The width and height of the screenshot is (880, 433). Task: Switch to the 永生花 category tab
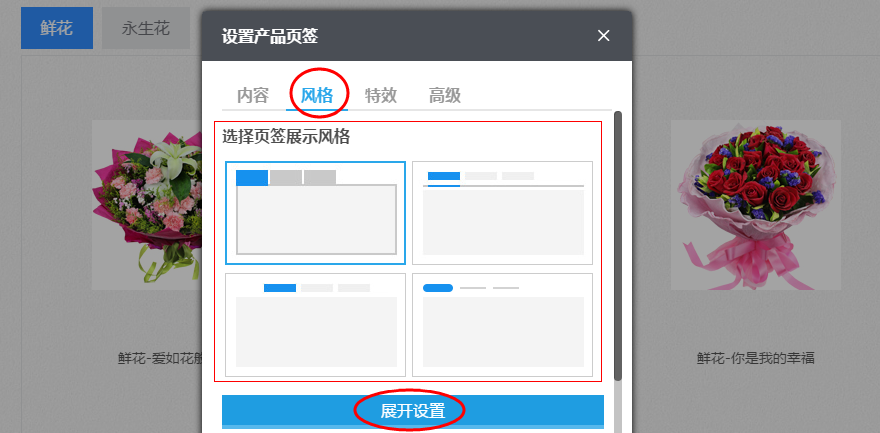click(x=146, y=28)
